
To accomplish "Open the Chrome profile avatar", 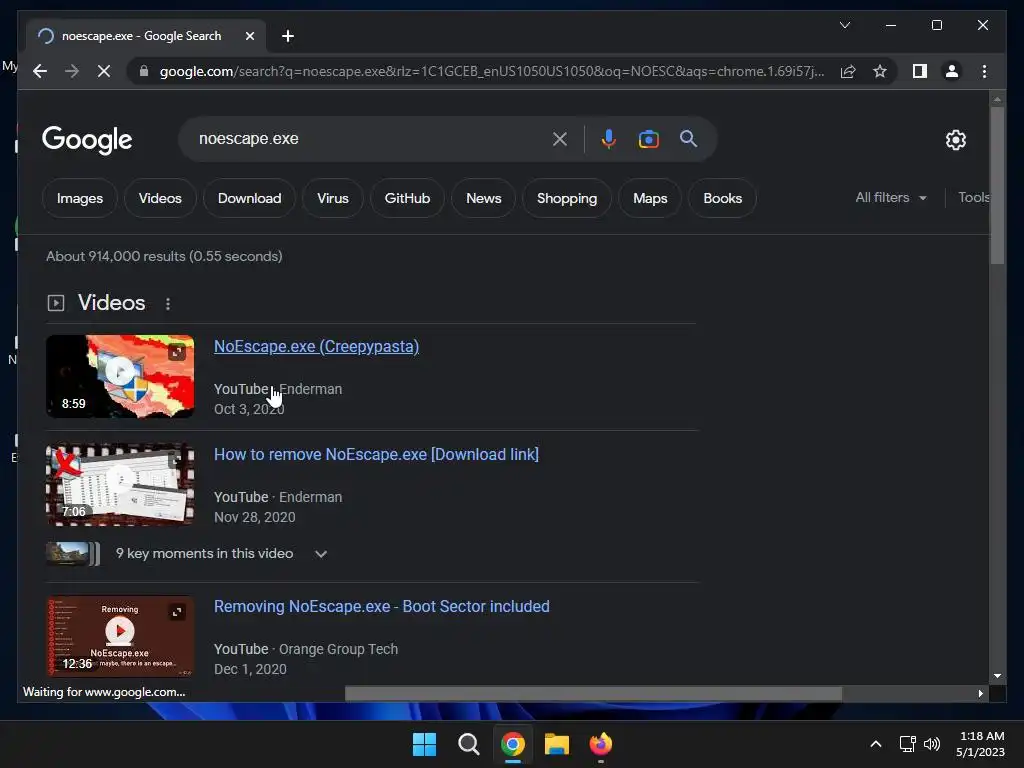I will pos(952,71).
